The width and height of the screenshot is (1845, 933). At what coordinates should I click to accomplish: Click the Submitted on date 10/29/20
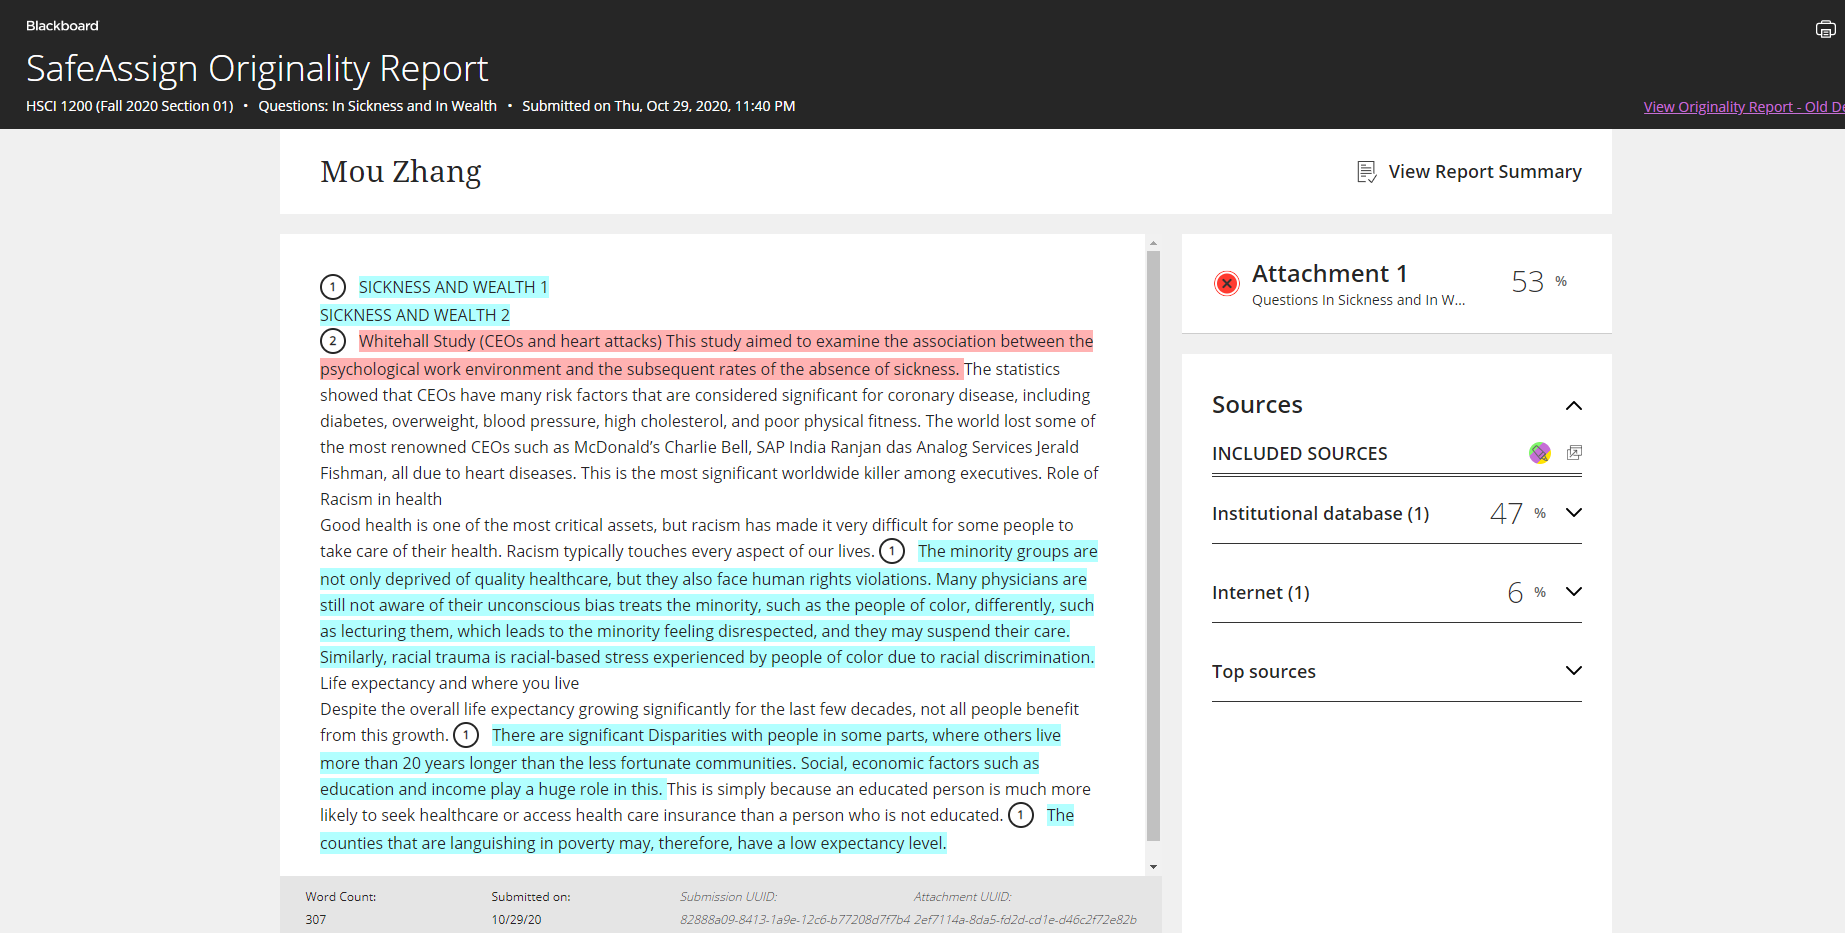(x=516, y=920)
